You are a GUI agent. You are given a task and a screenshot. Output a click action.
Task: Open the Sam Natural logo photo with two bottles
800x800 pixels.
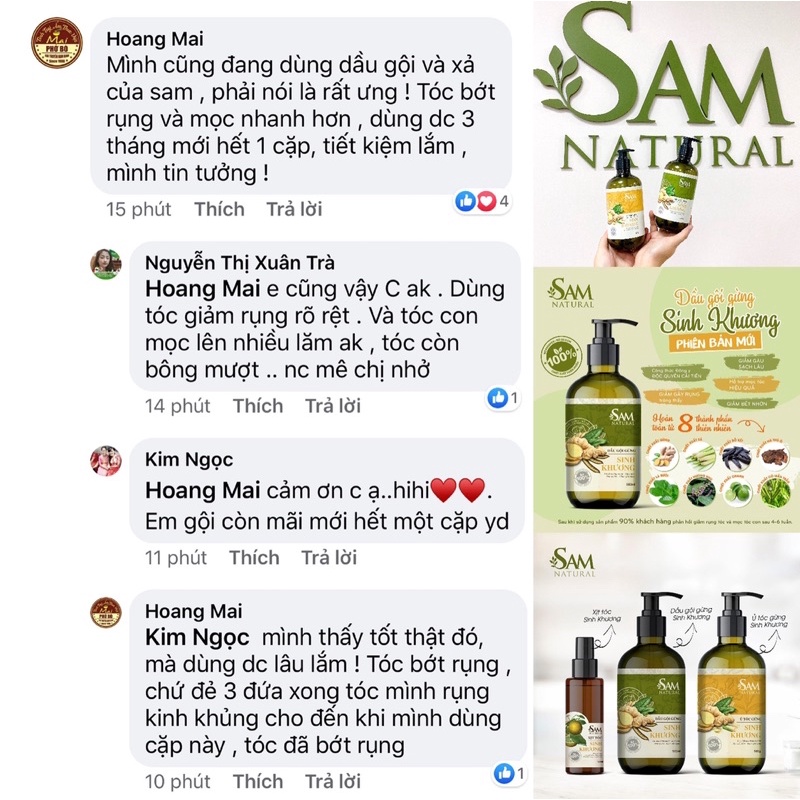point(666,133)
